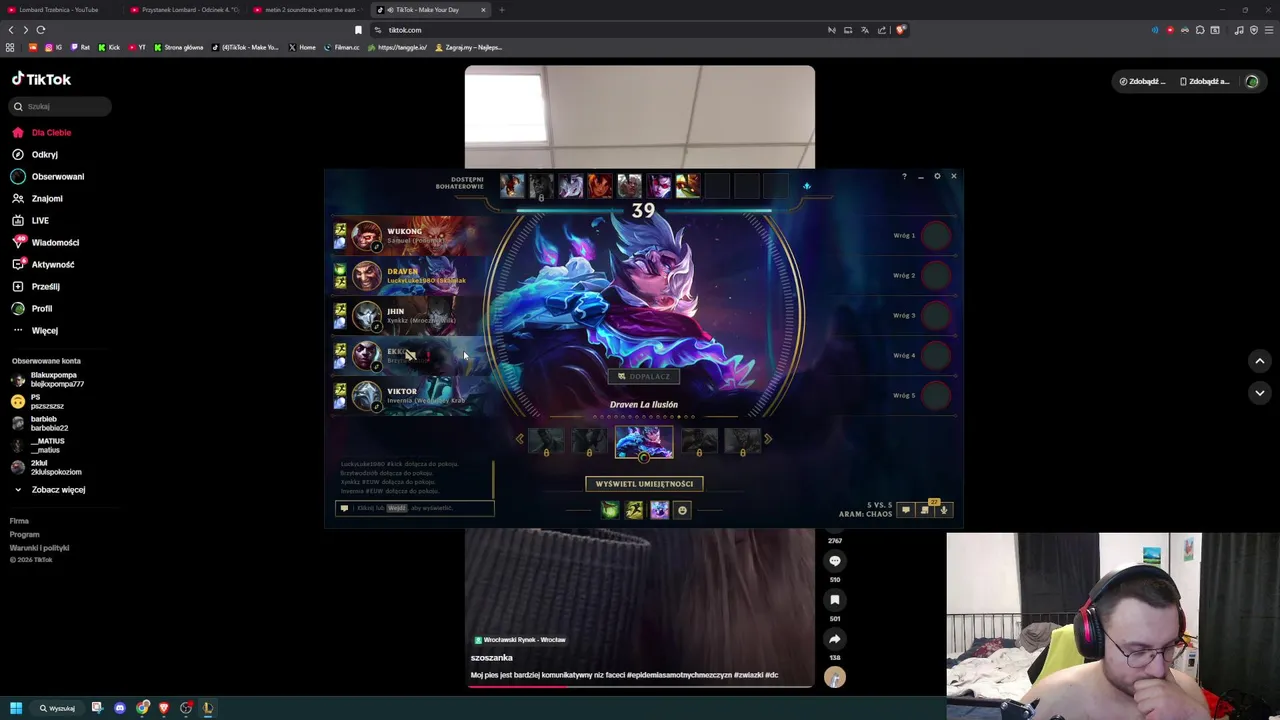Open chroma selector under selected skin

pyautogui.click(x=644, y=457)
